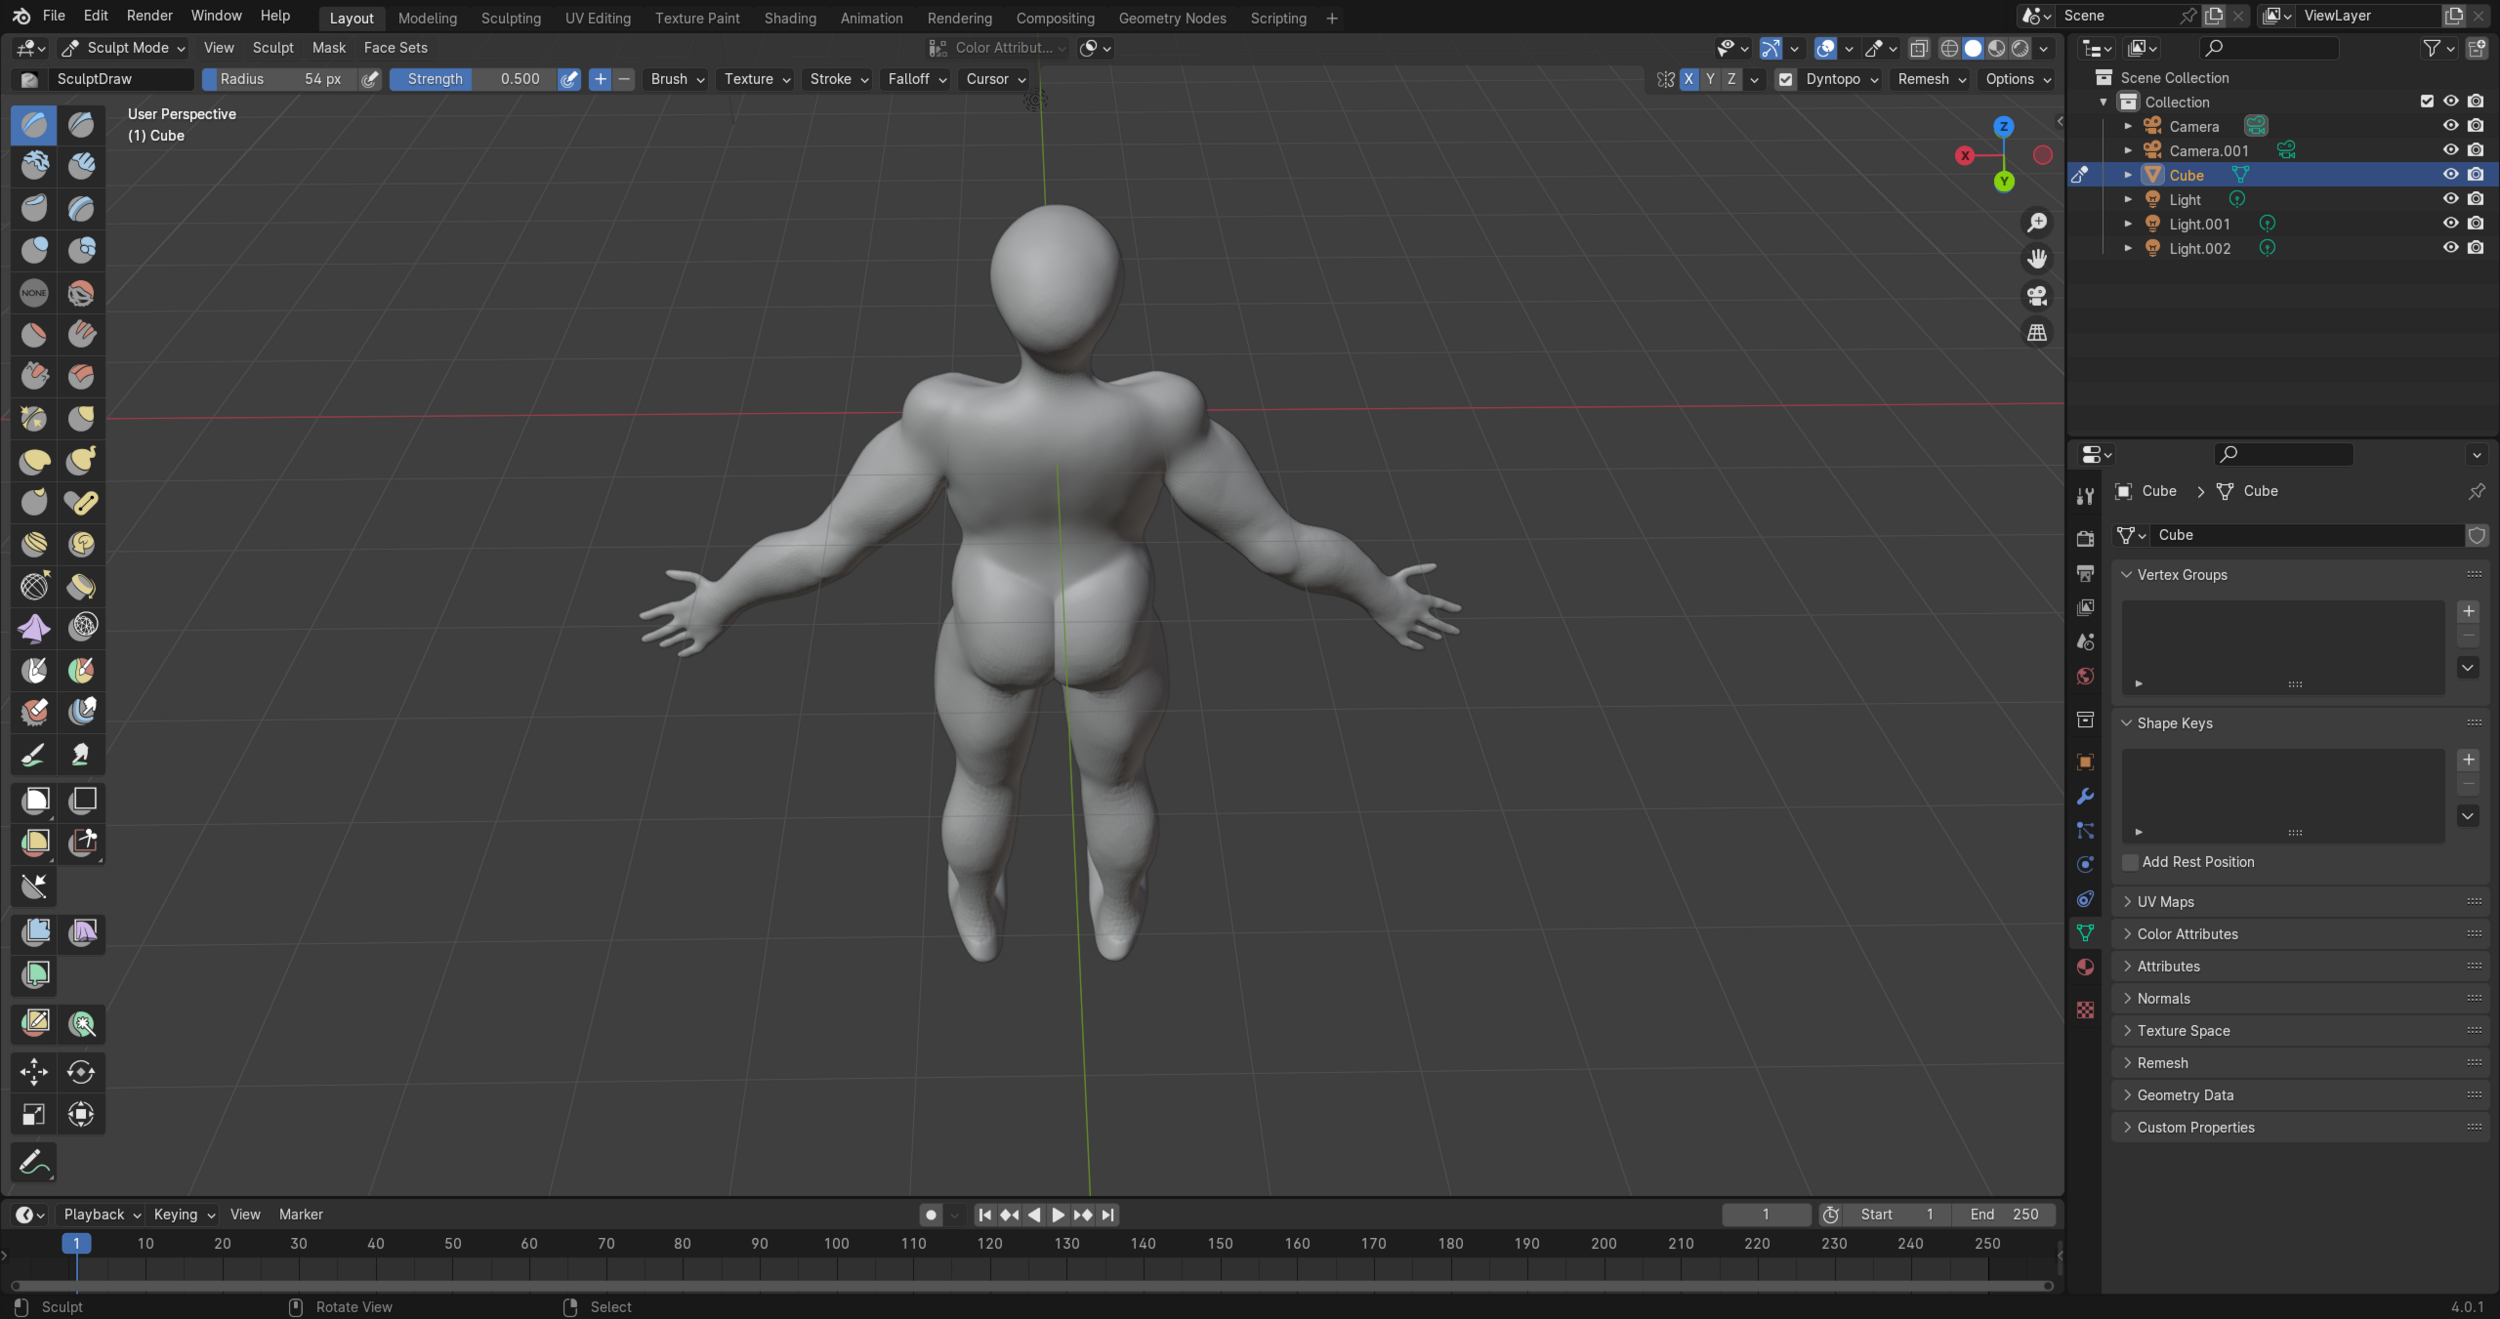This screenshot has width=2500, height=1319.
Task: Open the Render properties tab
Action: (x=2086, y=537)
